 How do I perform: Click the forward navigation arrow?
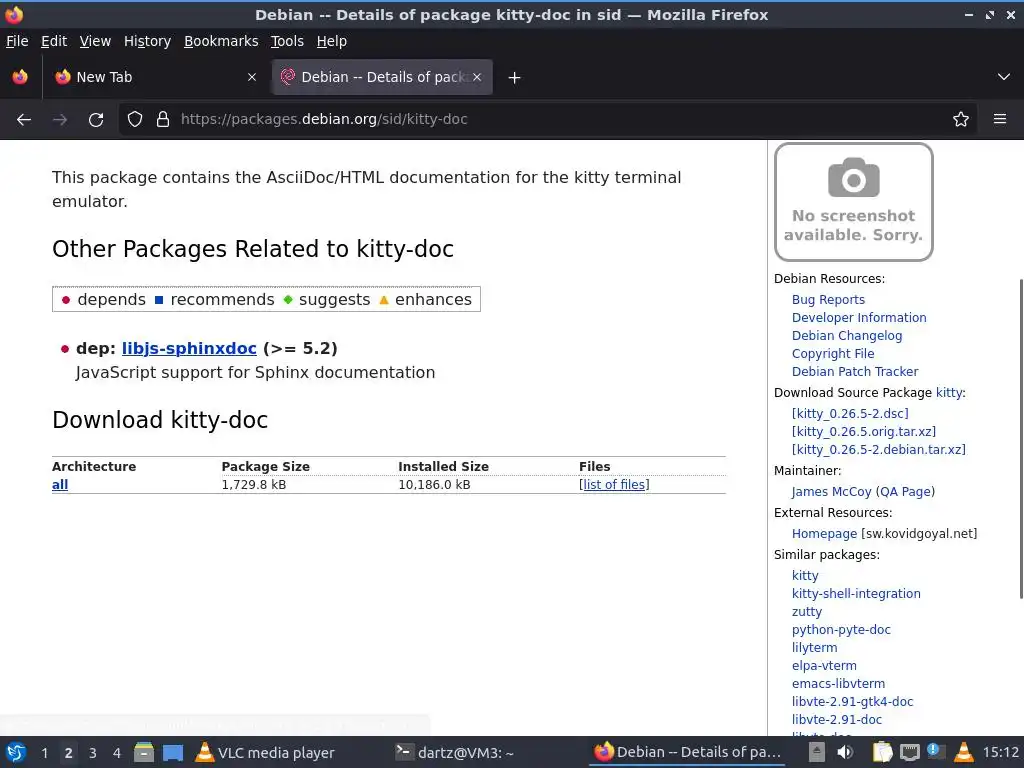pyautogui.click(x=60, y=120)
